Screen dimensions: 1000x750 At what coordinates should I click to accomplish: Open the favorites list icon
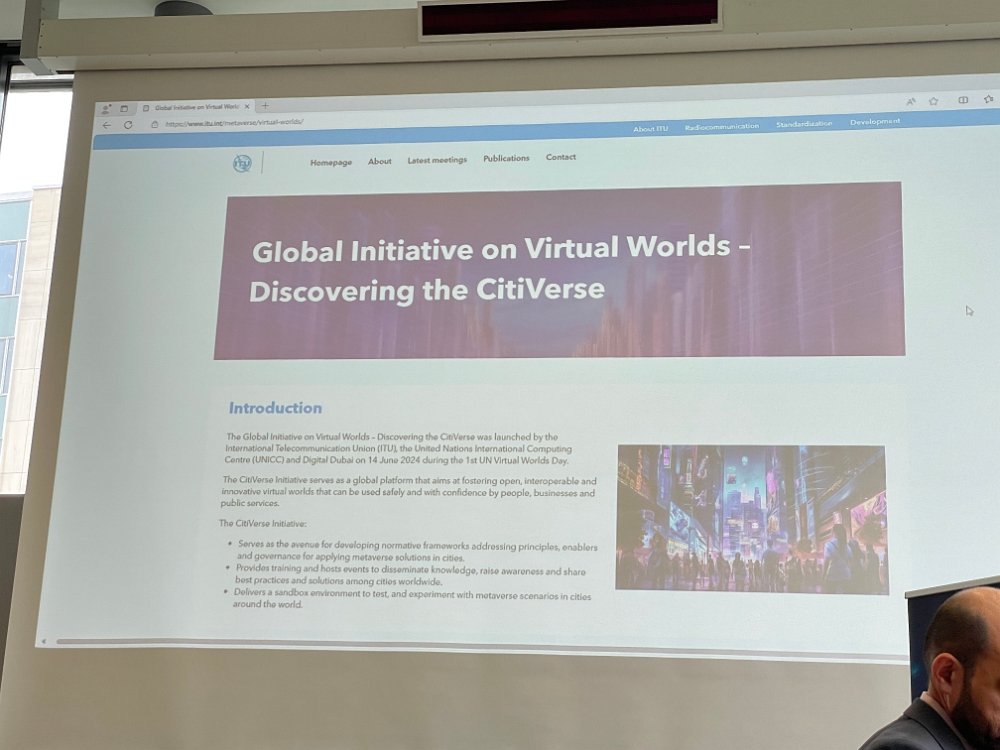point(988,99)
